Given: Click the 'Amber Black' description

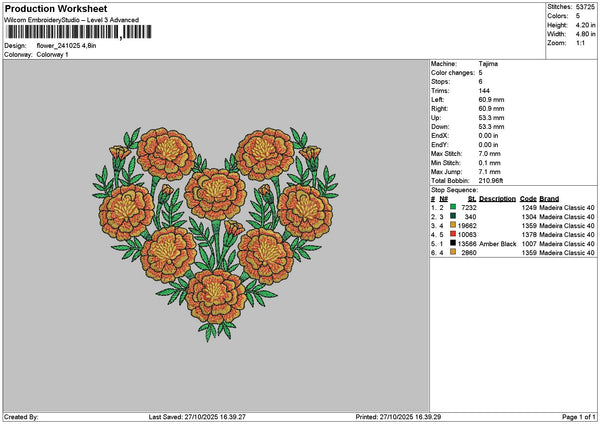Looking at the screenshot, I should tap(498, 244).
